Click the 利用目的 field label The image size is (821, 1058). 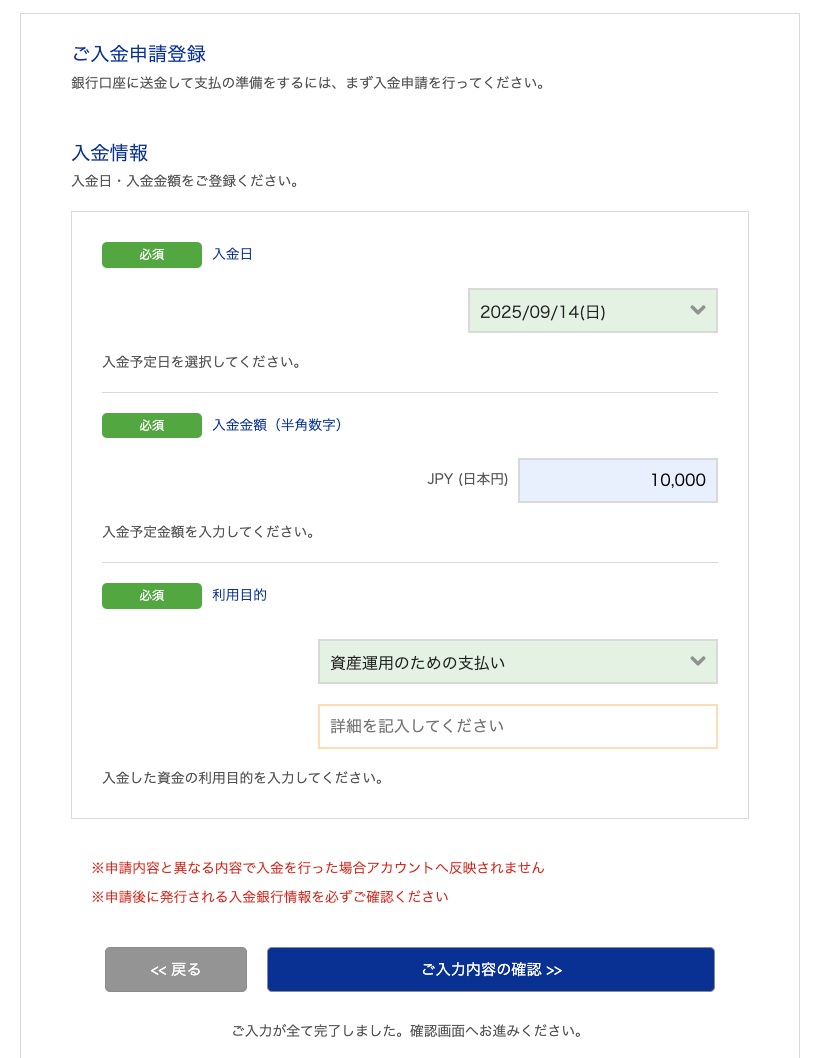click(x=239, y=595)
